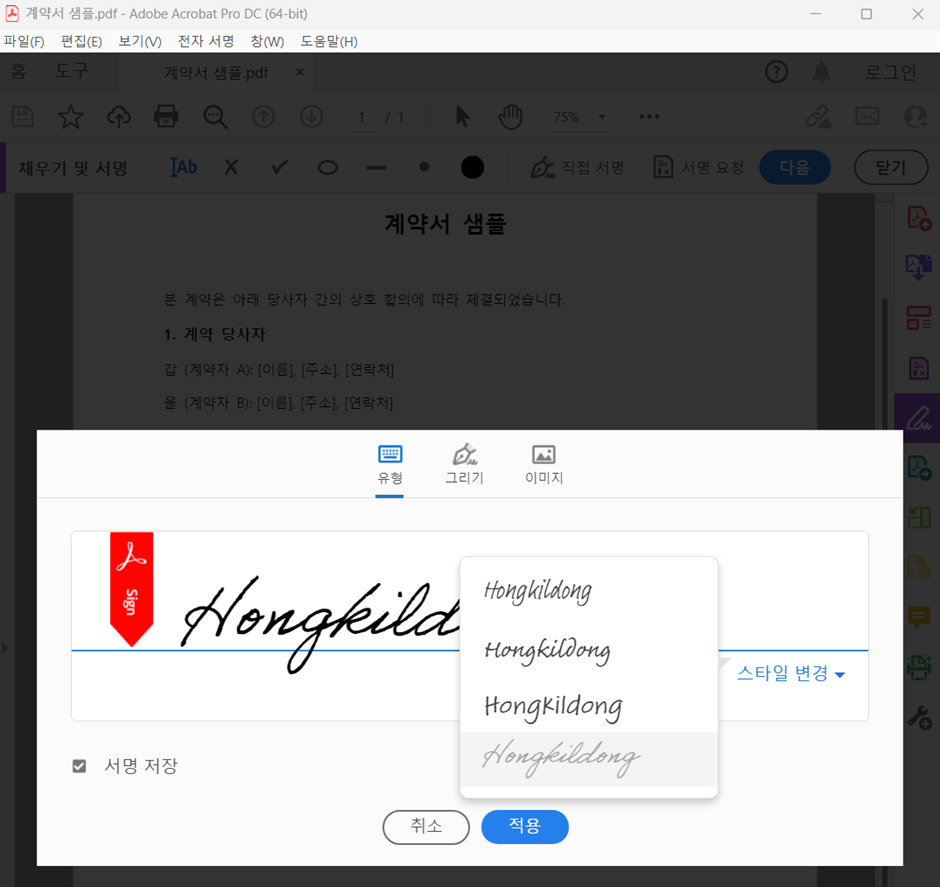Open the Export PDF sidebar tool
The width and height of the screenshot is (940, 887).
[x=918, y=267]
